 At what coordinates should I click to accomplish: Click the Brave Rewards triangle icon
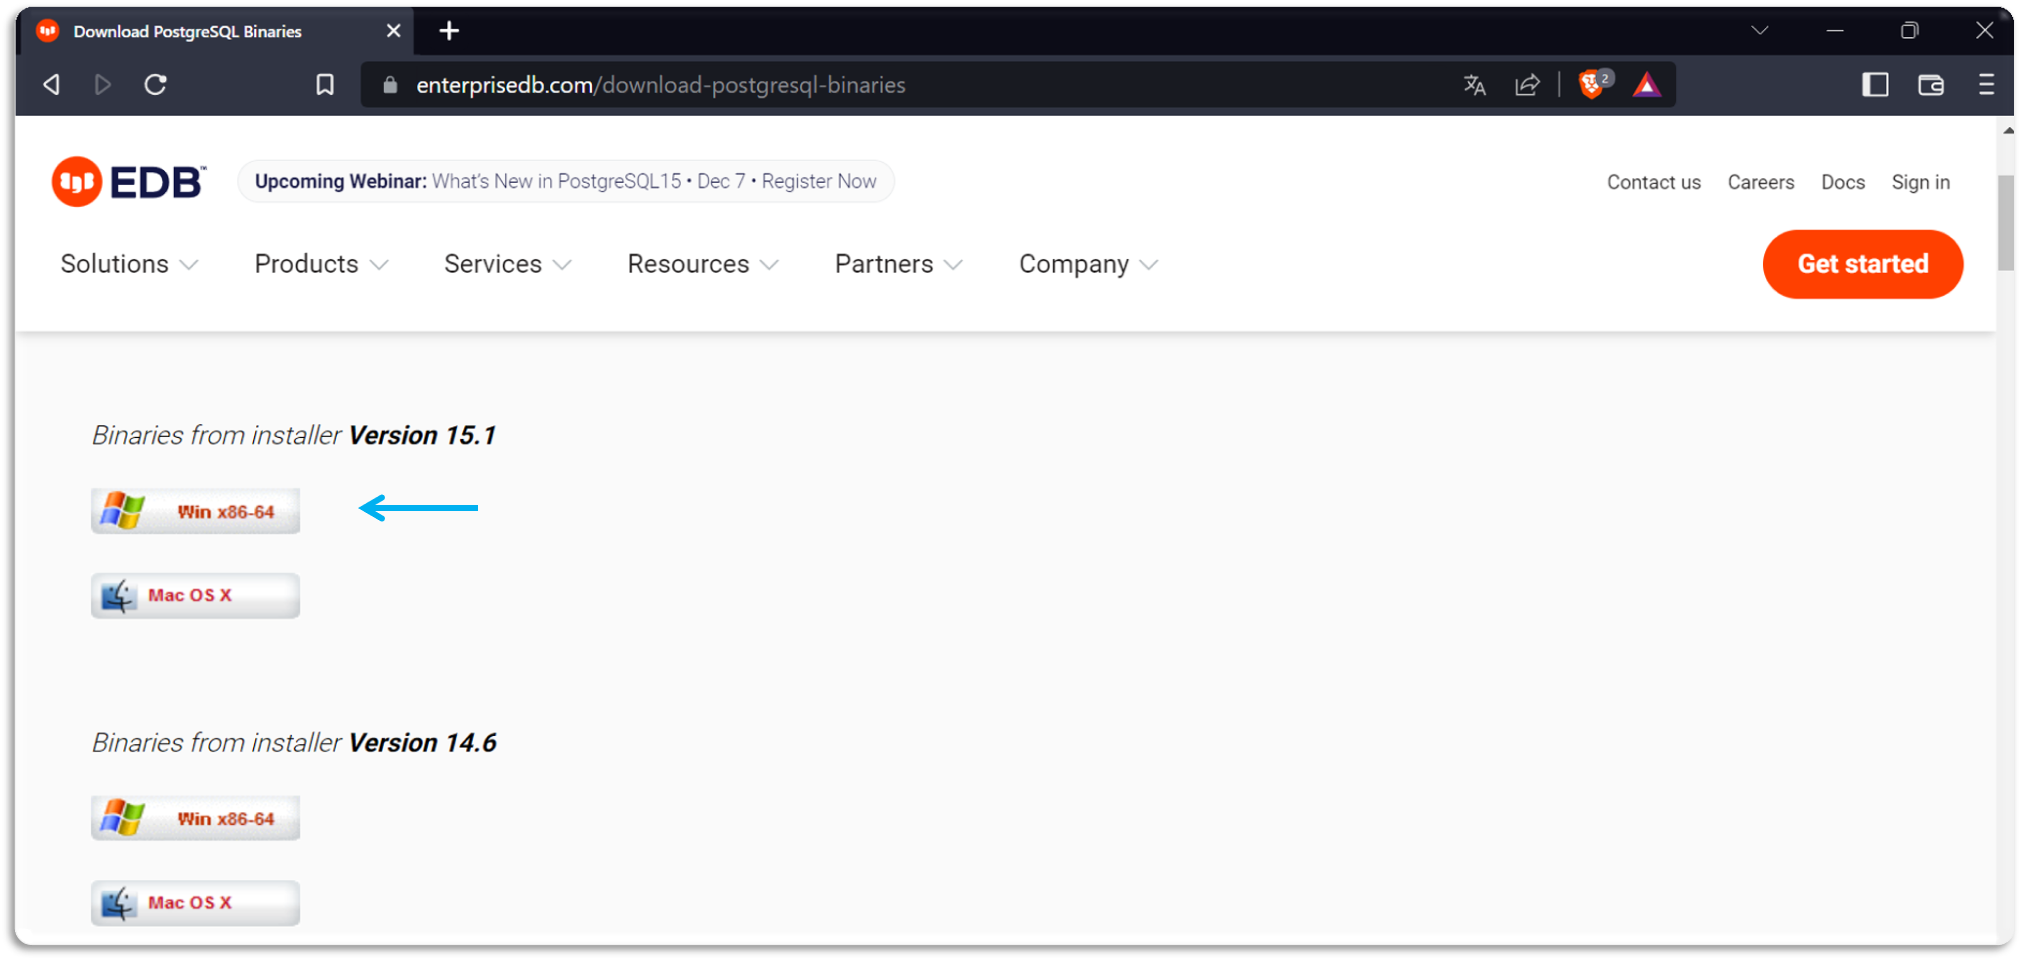click(x=1647, y=85)
